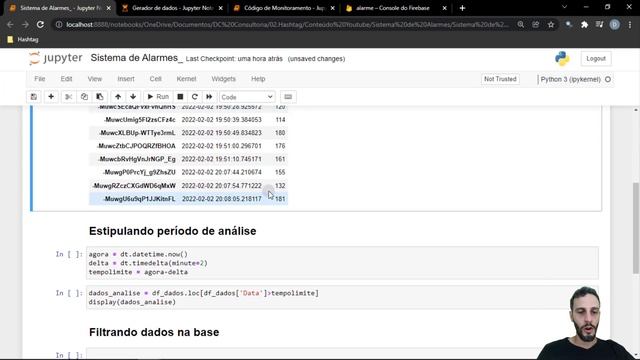The height and width of the screenshot is (360, 640).
Task: Open the command palette keyboard icon
Action: click(288, 97)
